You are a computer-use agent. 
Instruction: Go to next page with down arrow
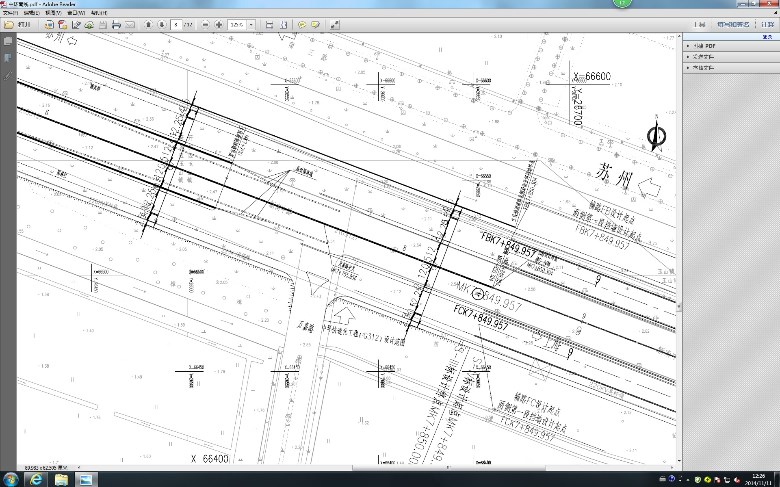[161, 23]
